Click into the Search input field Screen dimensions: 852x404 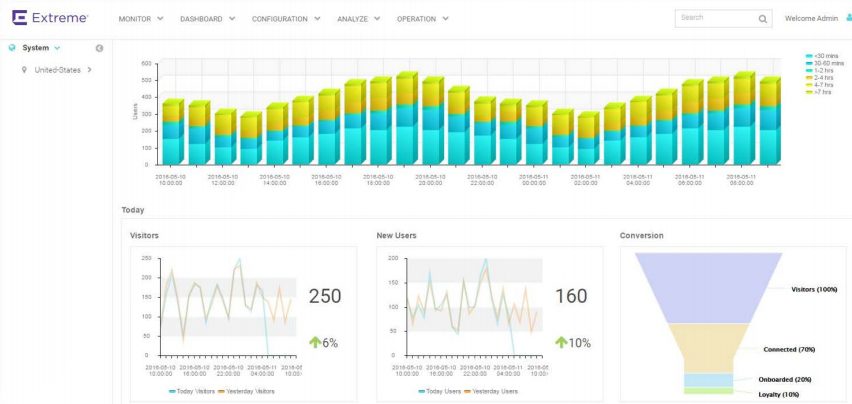(714, 18)
